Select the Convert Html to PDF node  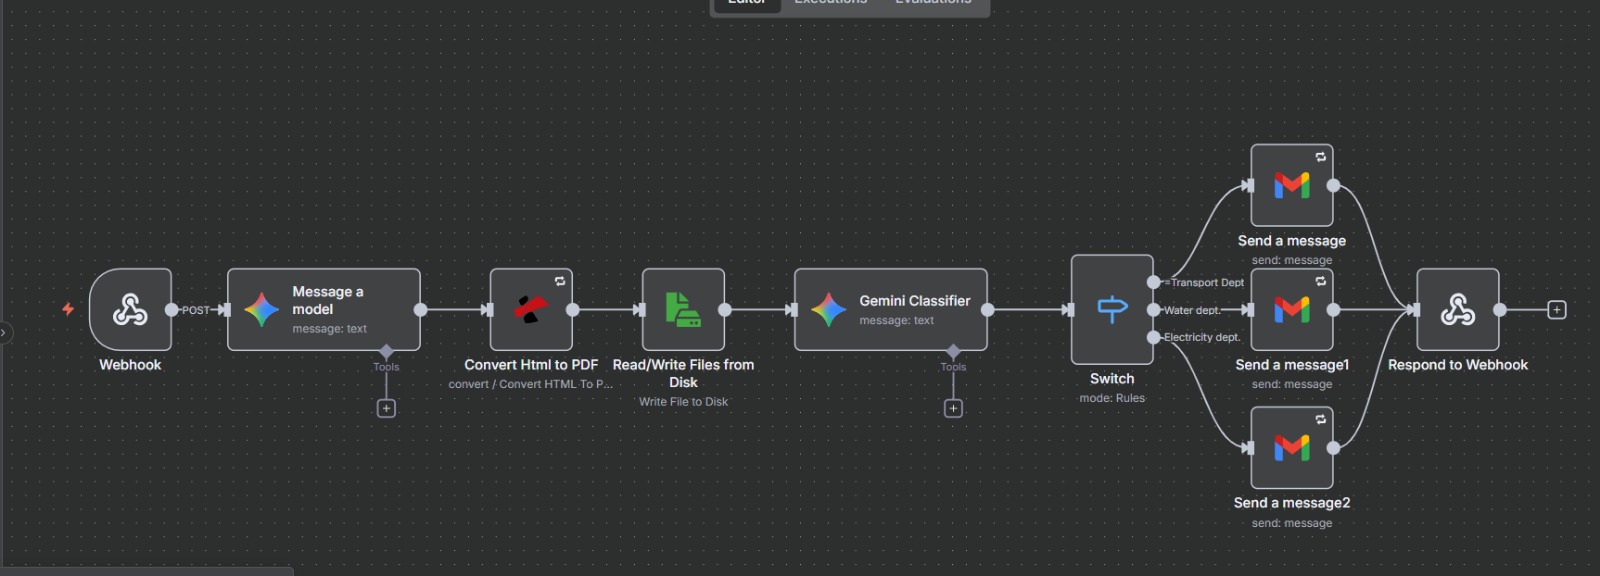[531, 309]
